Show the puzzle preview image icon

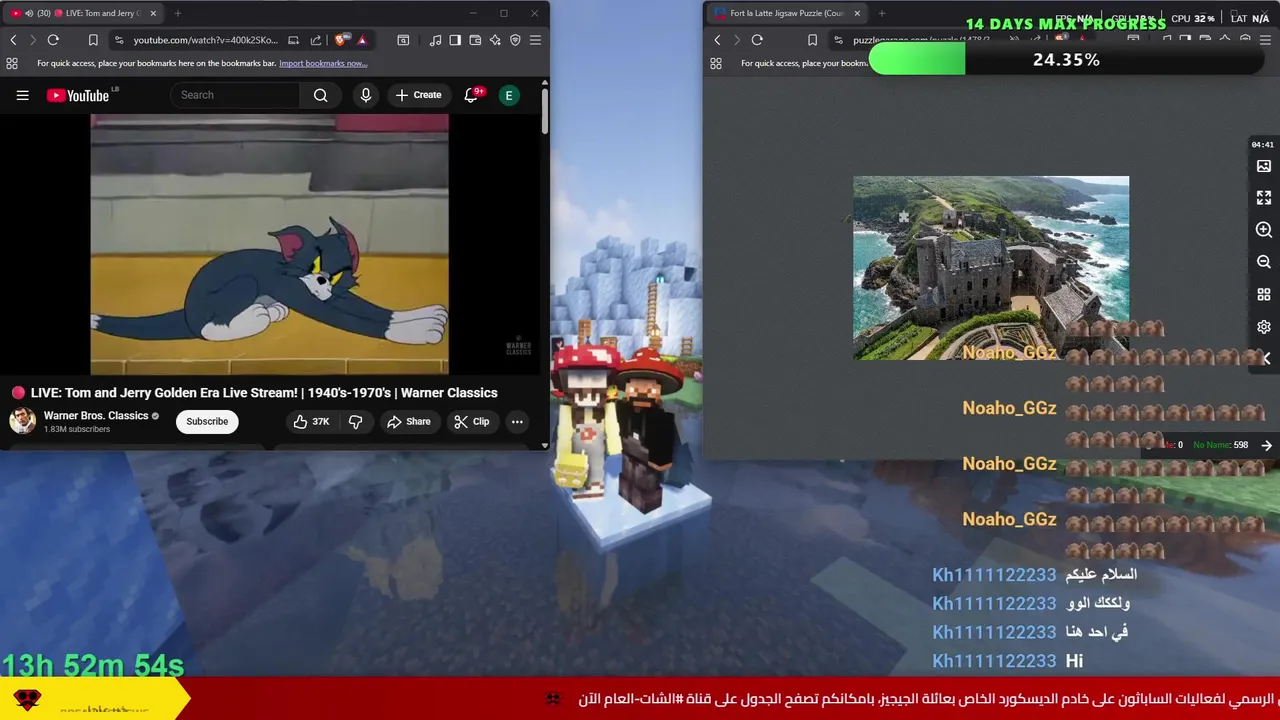1264,166
